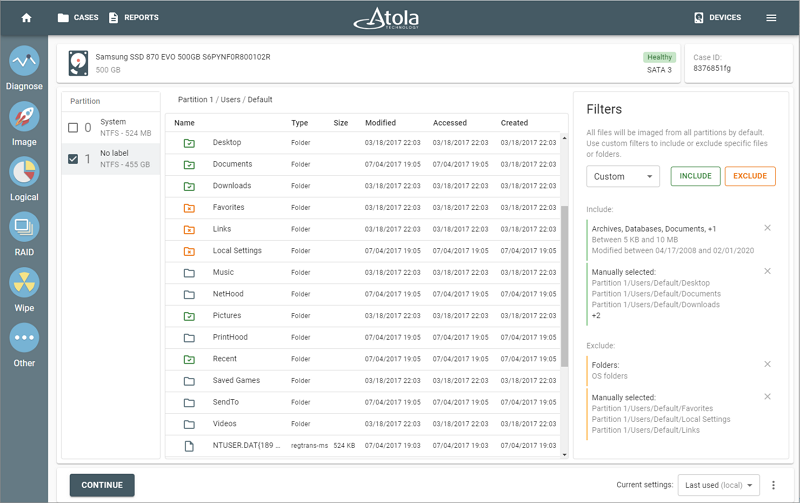Expand the Custom filter dropdown
The image size is (800, 503).
click(622, 177)
